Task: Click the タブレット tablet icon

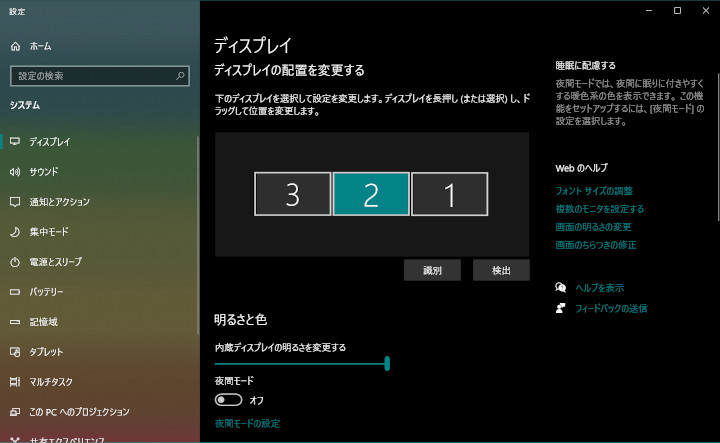Action: (x=15, y=352)
